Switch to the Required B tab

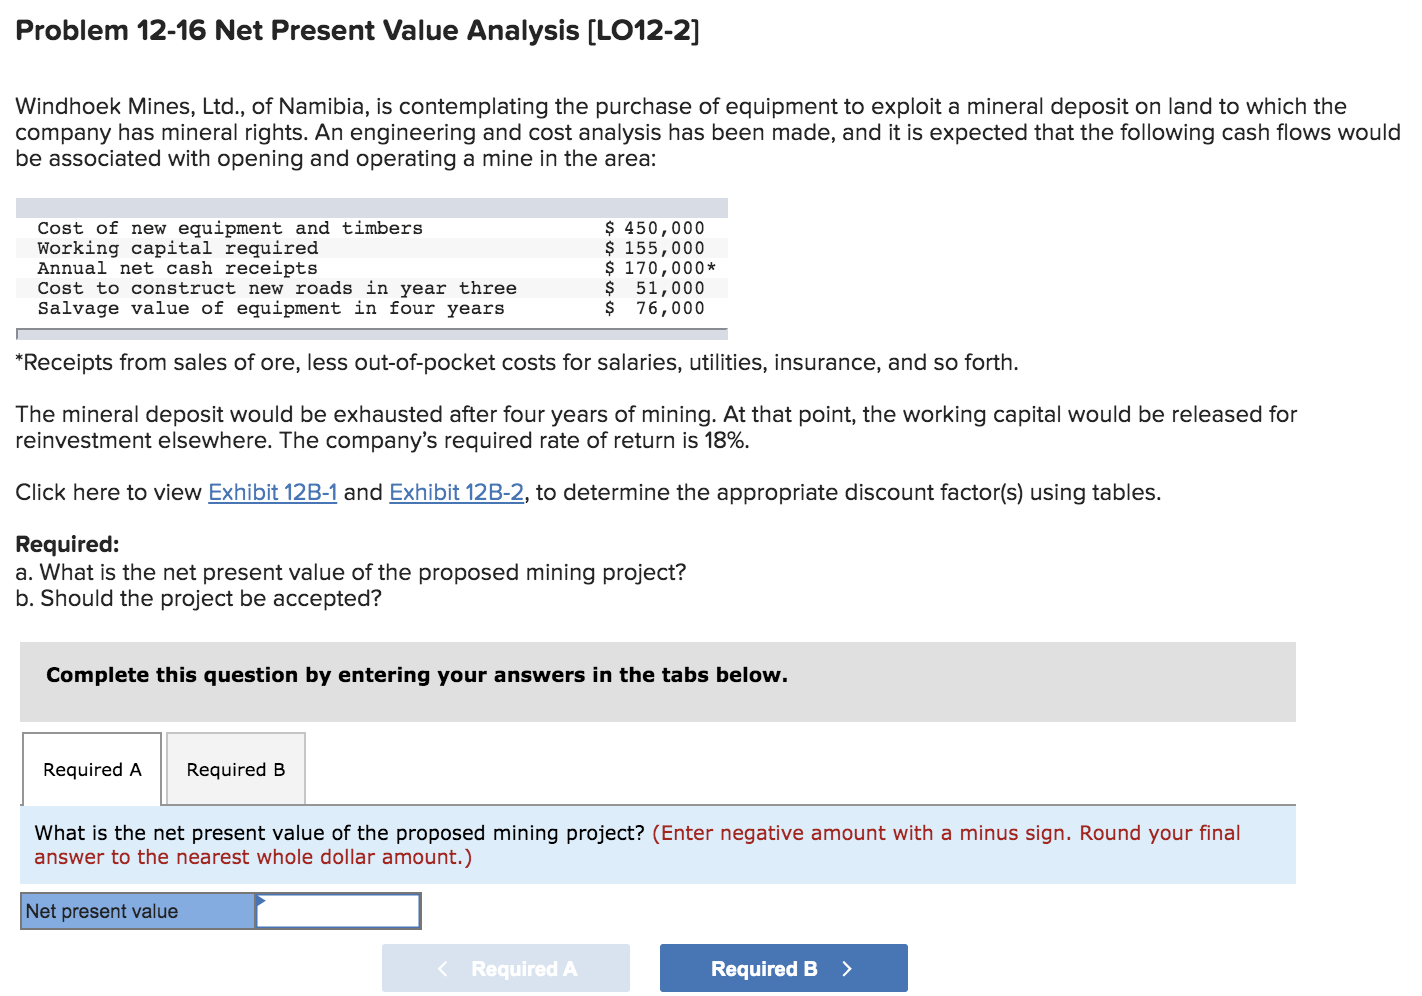point(234,768)
